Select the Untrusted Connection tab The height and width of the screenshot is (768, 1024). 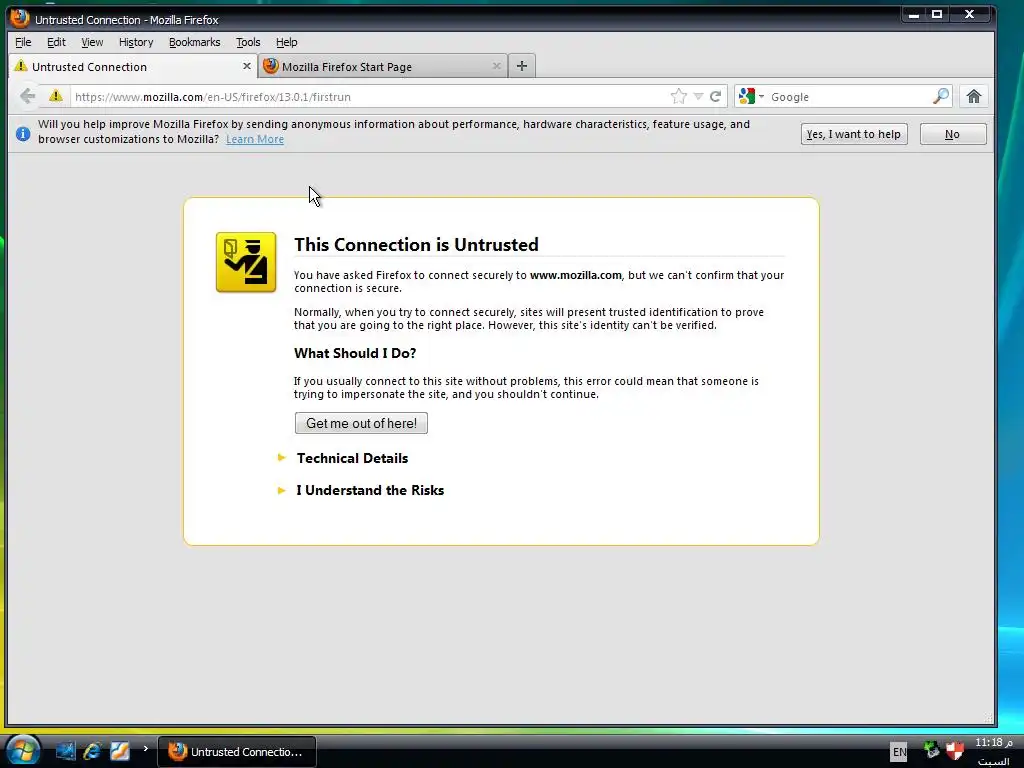[133, 67]
